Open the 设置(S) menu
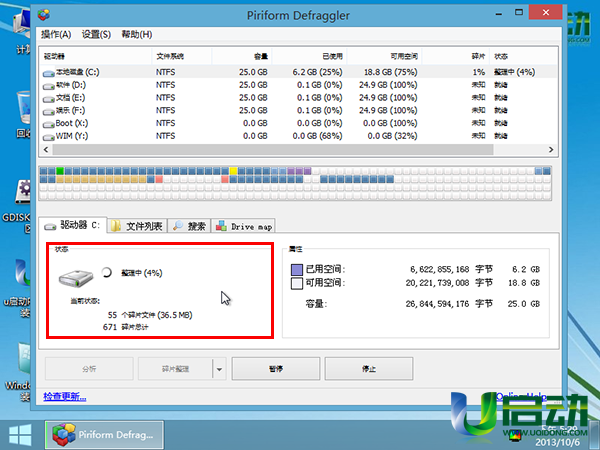The image size is (600, 450). (96, 34)
